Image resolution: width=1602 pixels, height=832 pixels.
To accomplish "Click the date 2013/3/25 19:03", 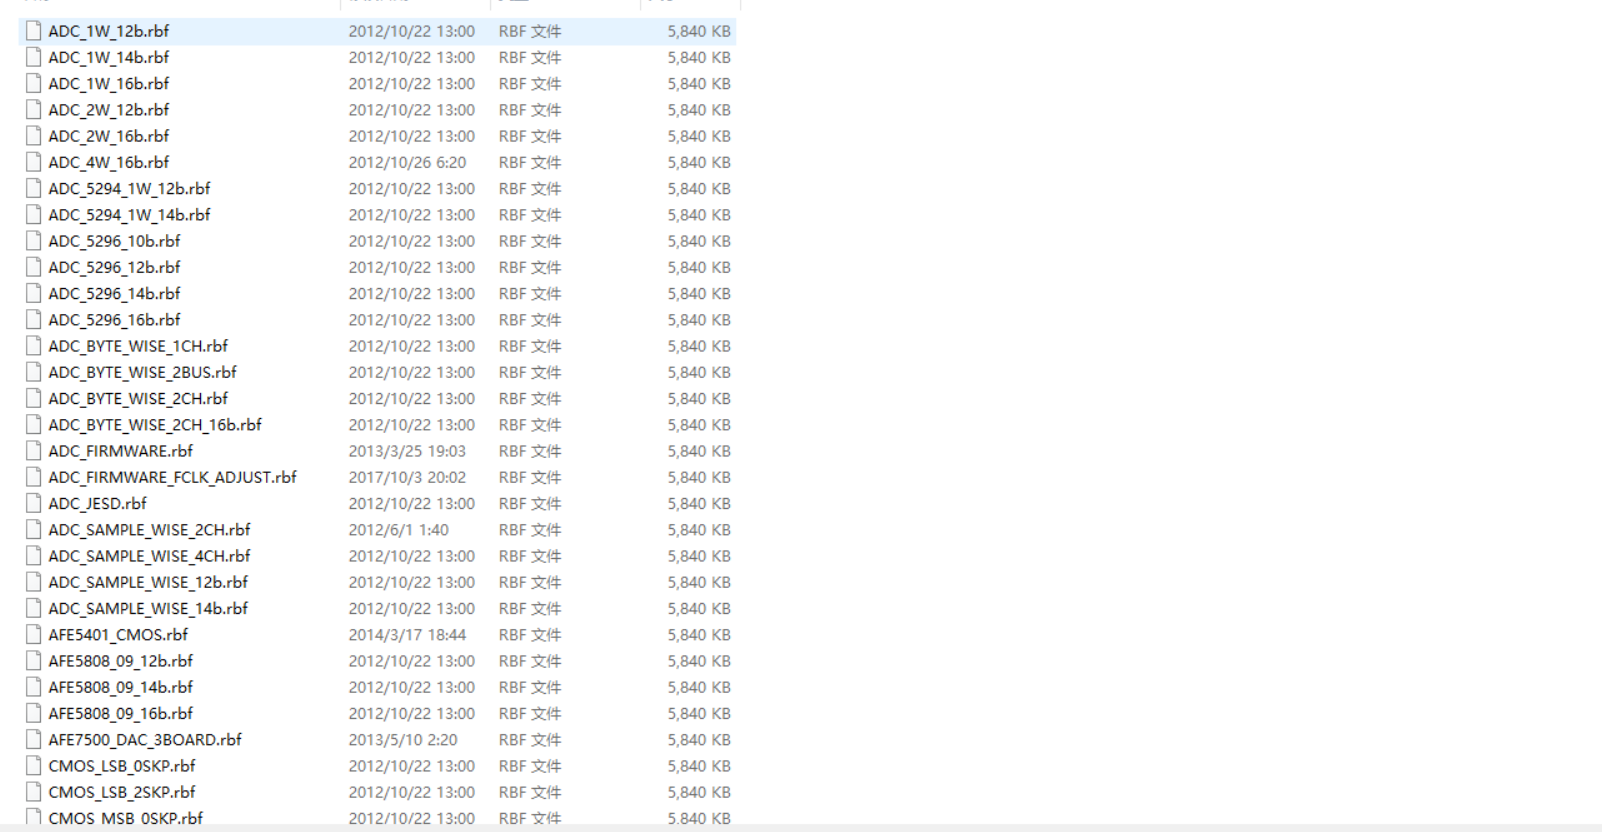I will point(407,451).
